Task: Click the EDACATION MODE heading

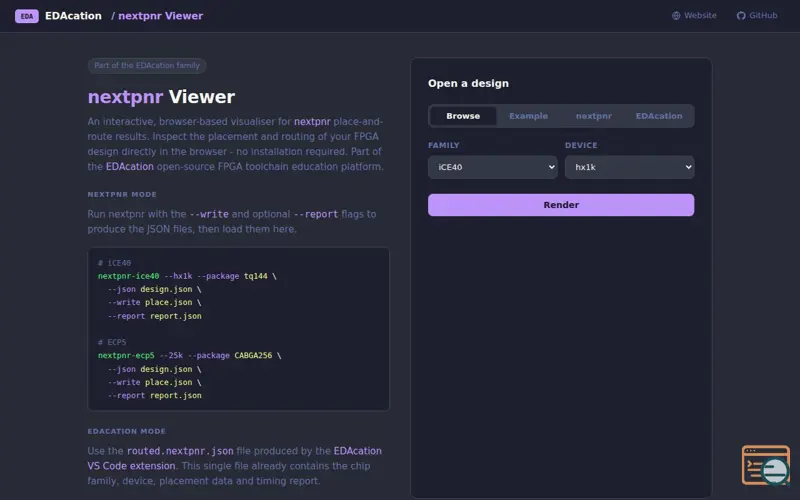Action: 127,431
